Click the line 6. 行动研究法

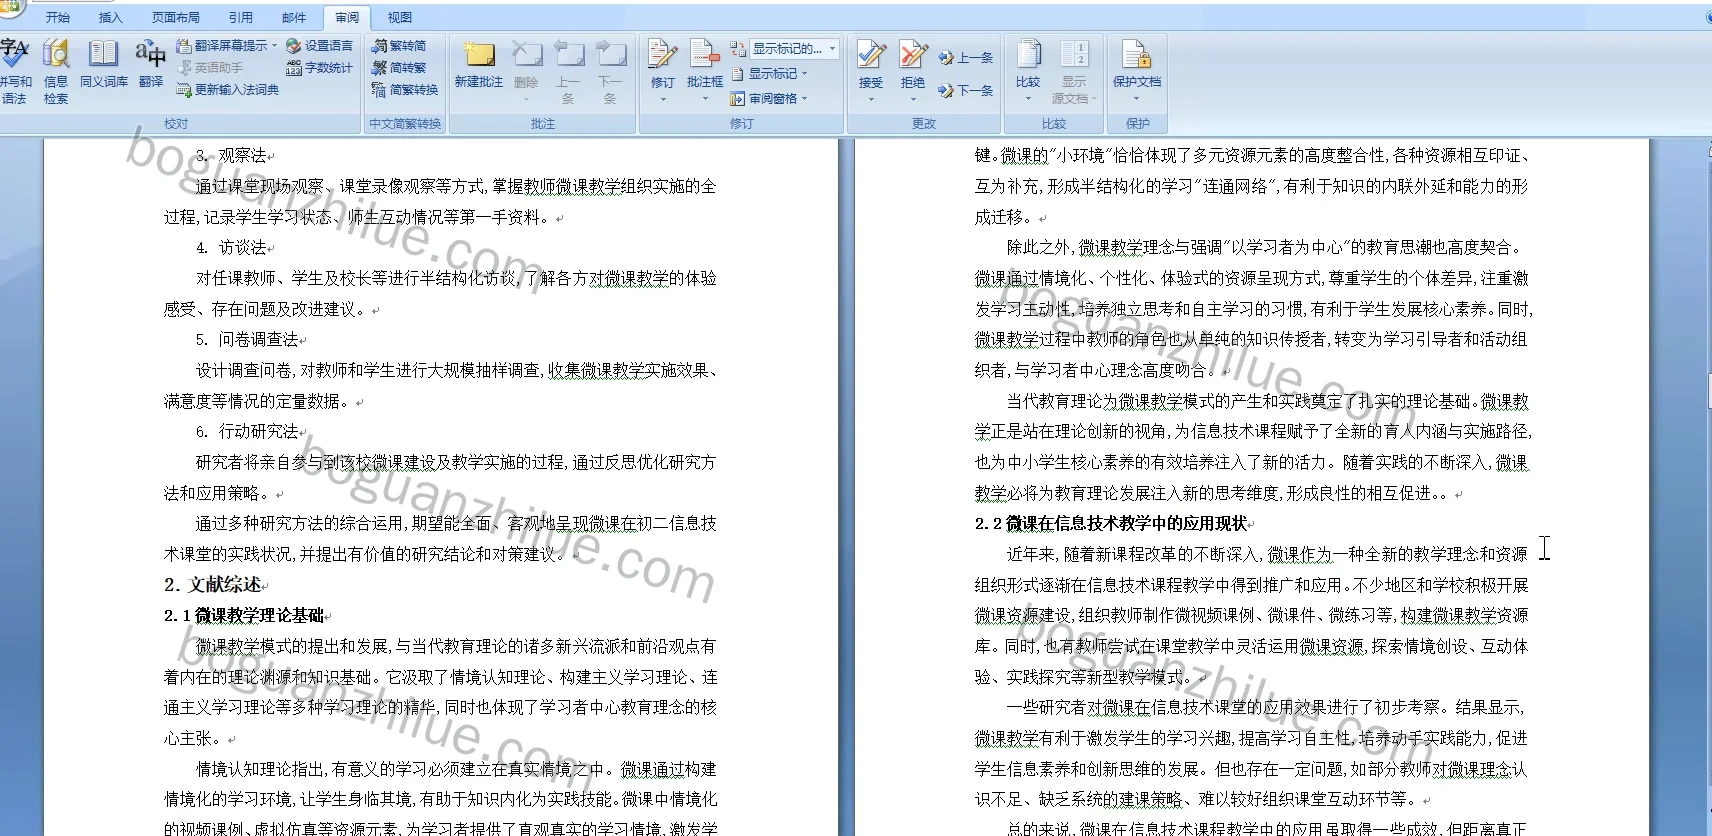(248, 432)
